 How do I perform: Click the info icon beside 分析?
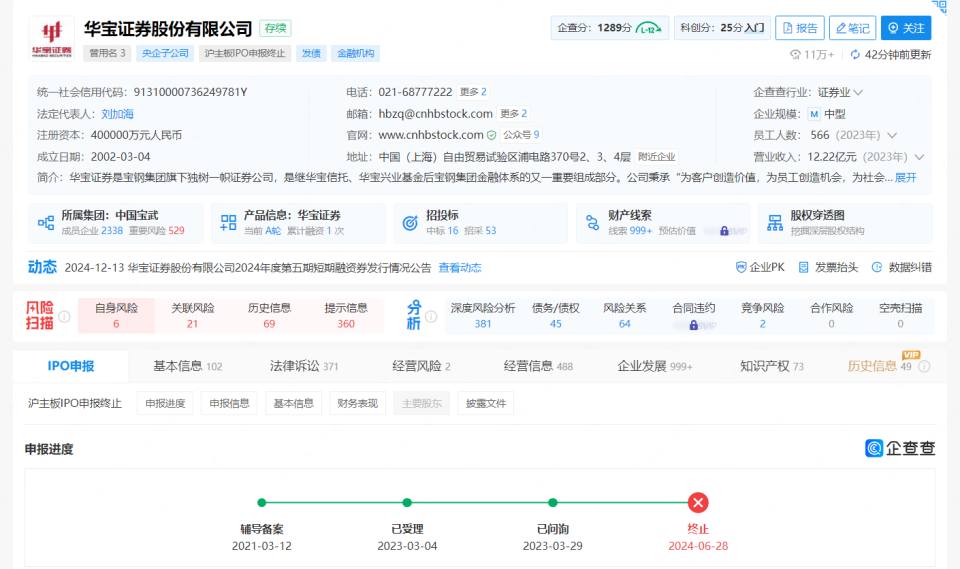(x=431, y=317)
